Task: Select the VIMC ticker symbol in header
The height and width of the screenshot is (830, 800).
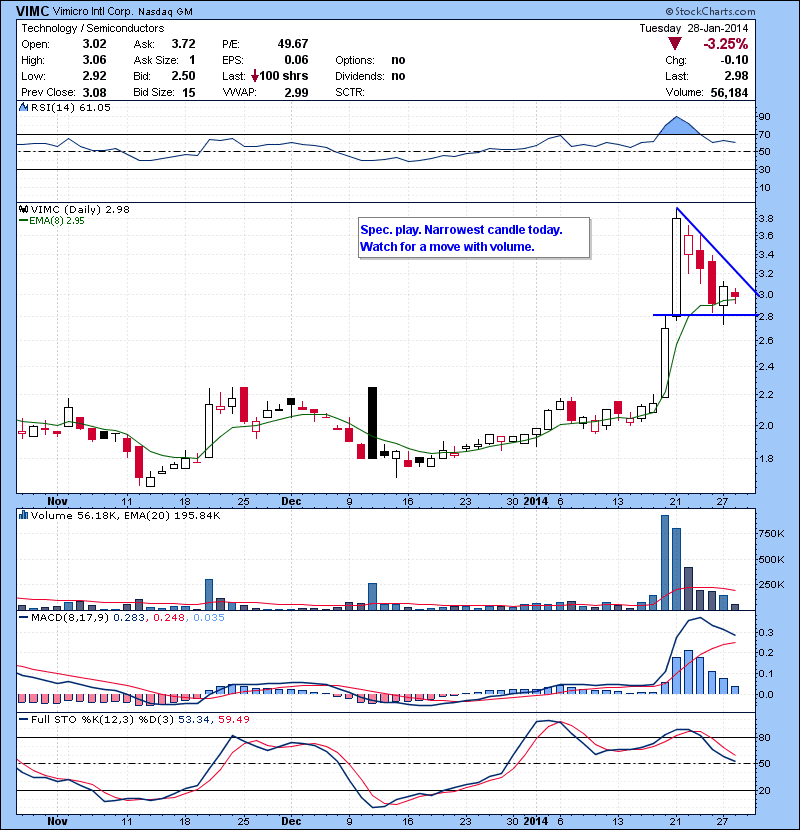Action: (33, 11)
